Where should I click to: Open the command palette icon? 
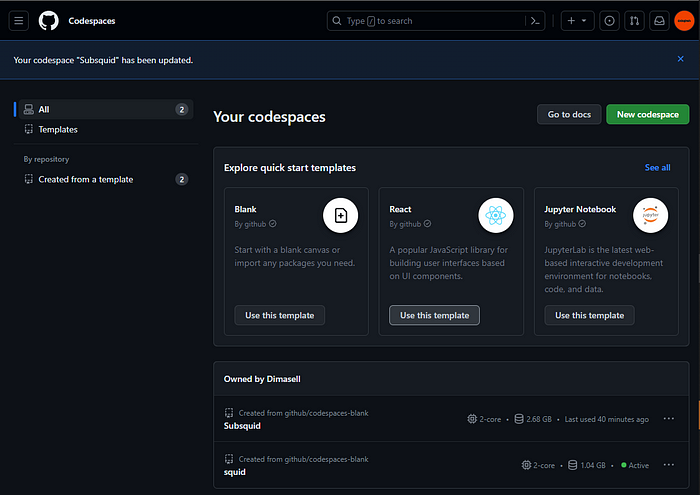[535, 21]
